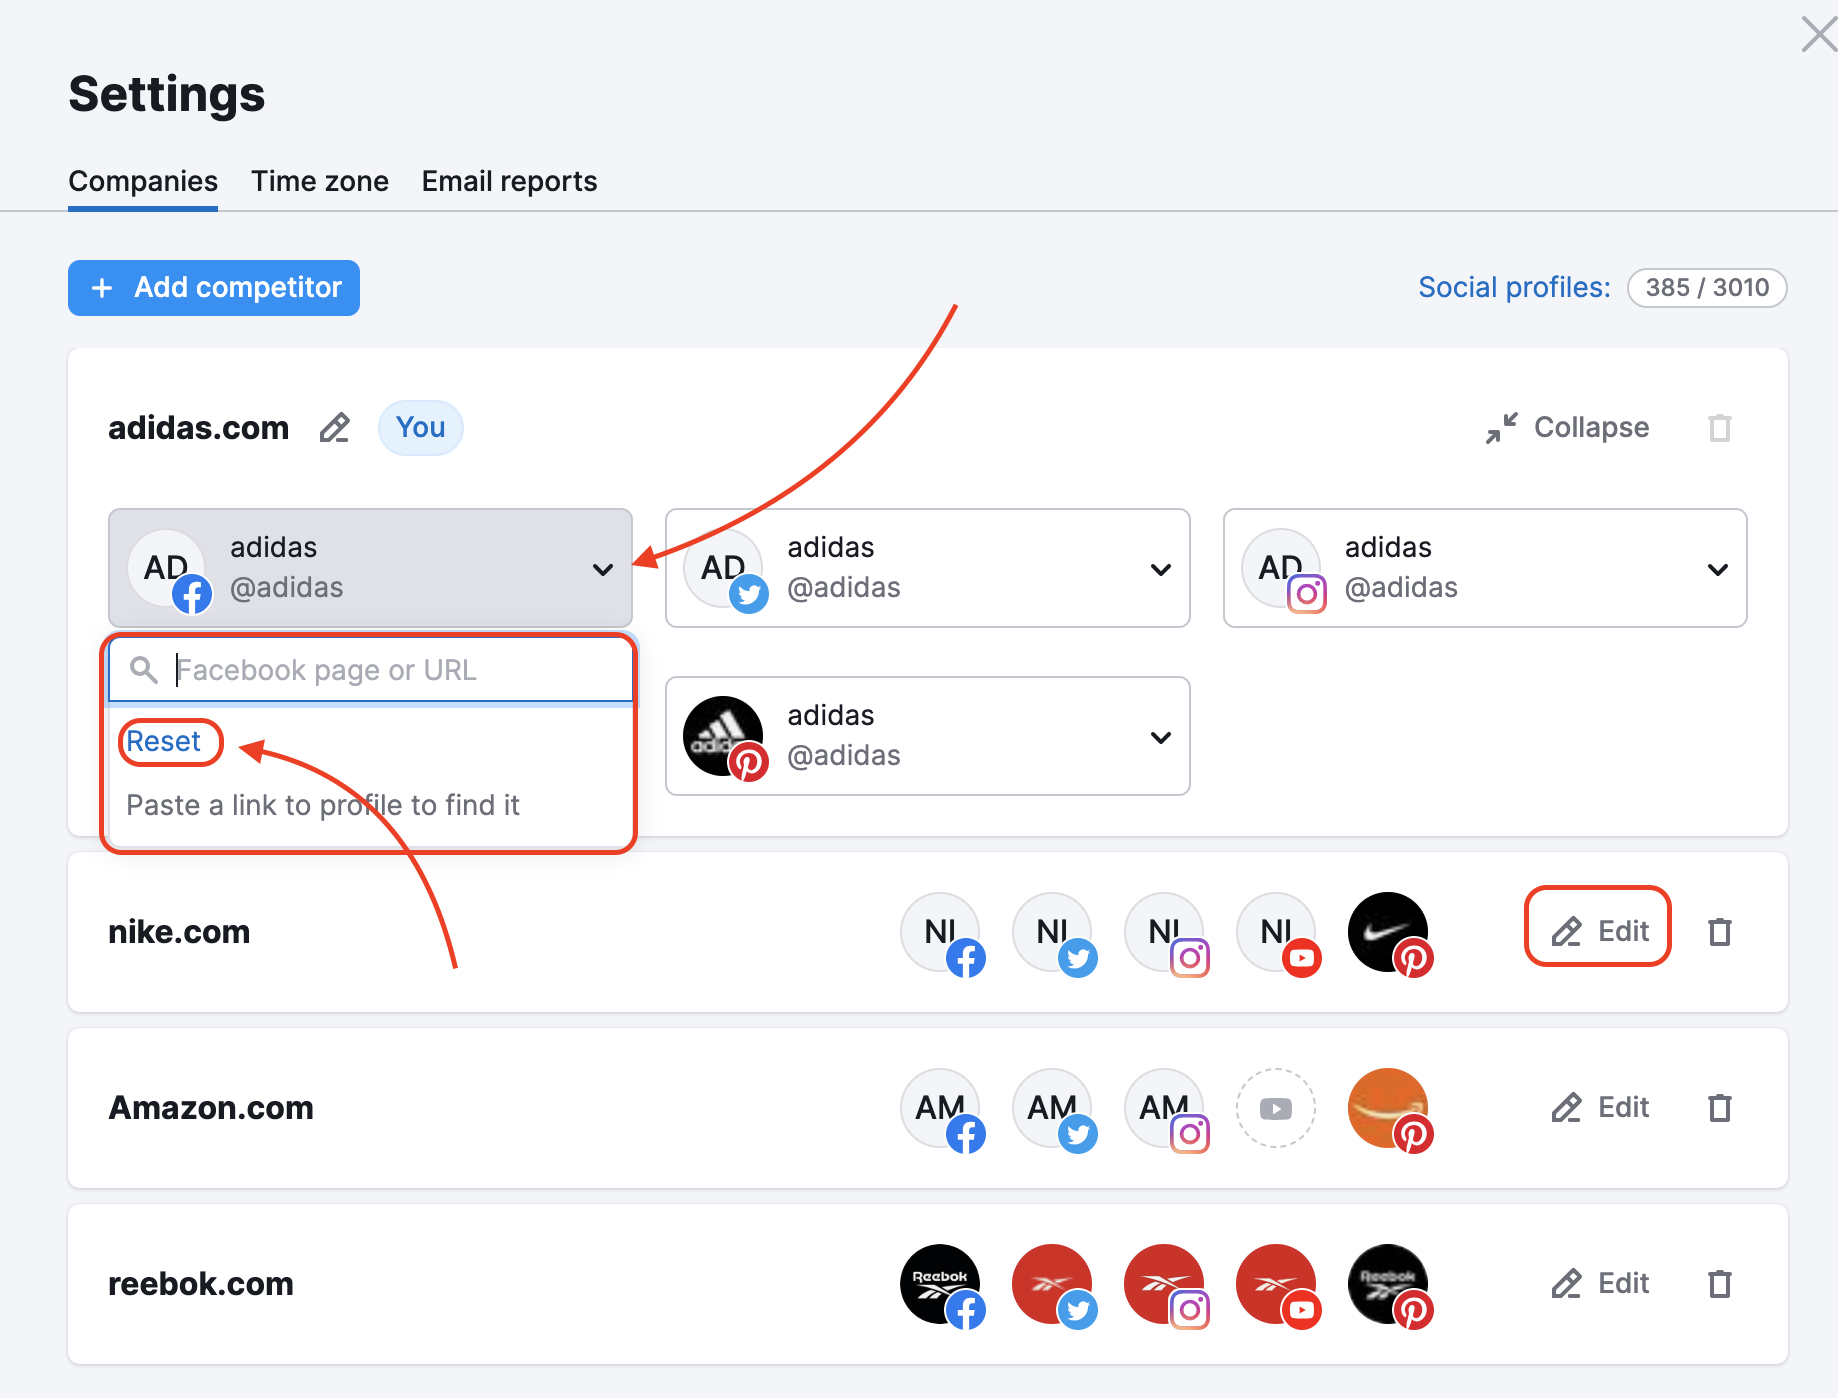Click the empty YouTube placeholder on Amazon.com row
This screenshot has width=1838, height=1398.
coord(1275,1108)
